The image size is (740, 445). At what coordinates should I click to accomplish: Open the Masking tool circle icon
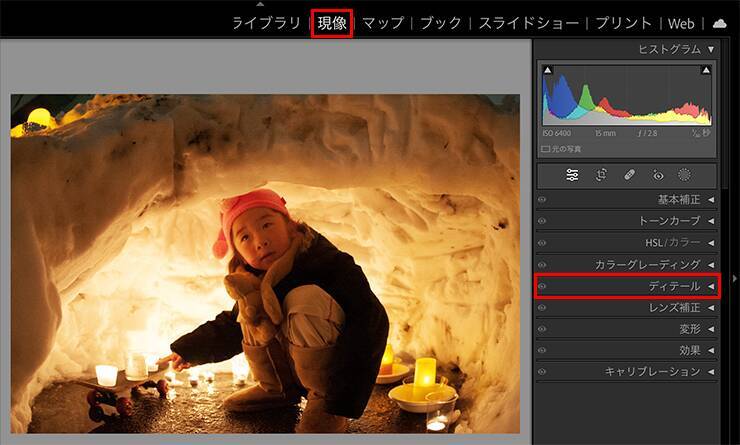[685, 174]
